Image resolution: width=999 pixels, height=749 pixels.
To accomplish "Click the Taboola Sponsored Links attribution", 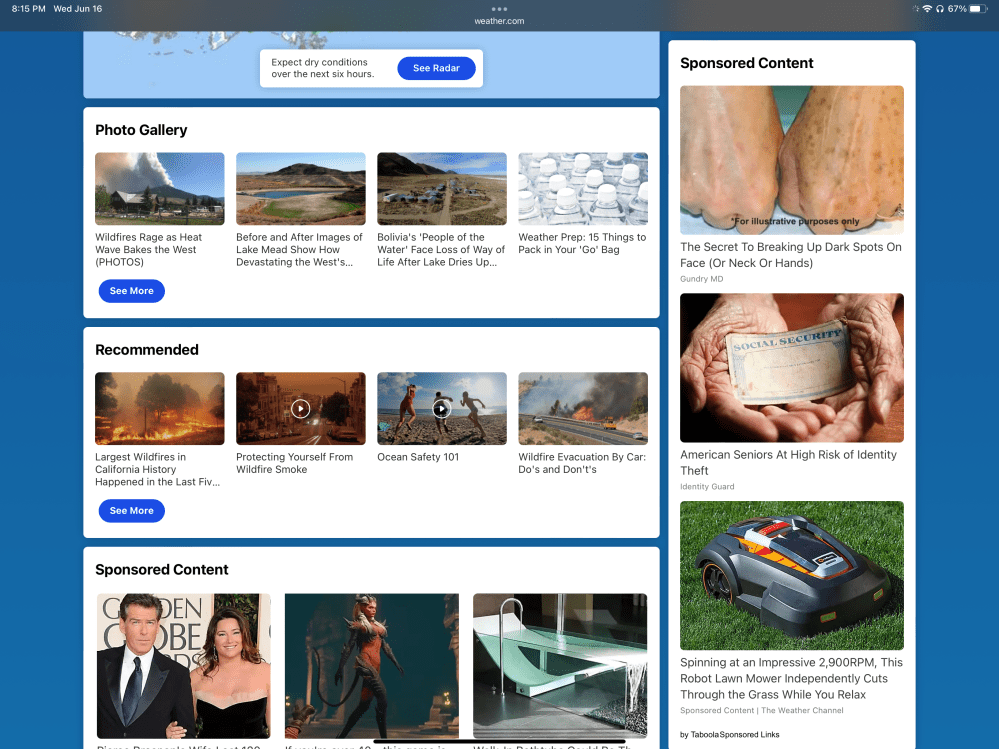I will click(x=730, y=735).
